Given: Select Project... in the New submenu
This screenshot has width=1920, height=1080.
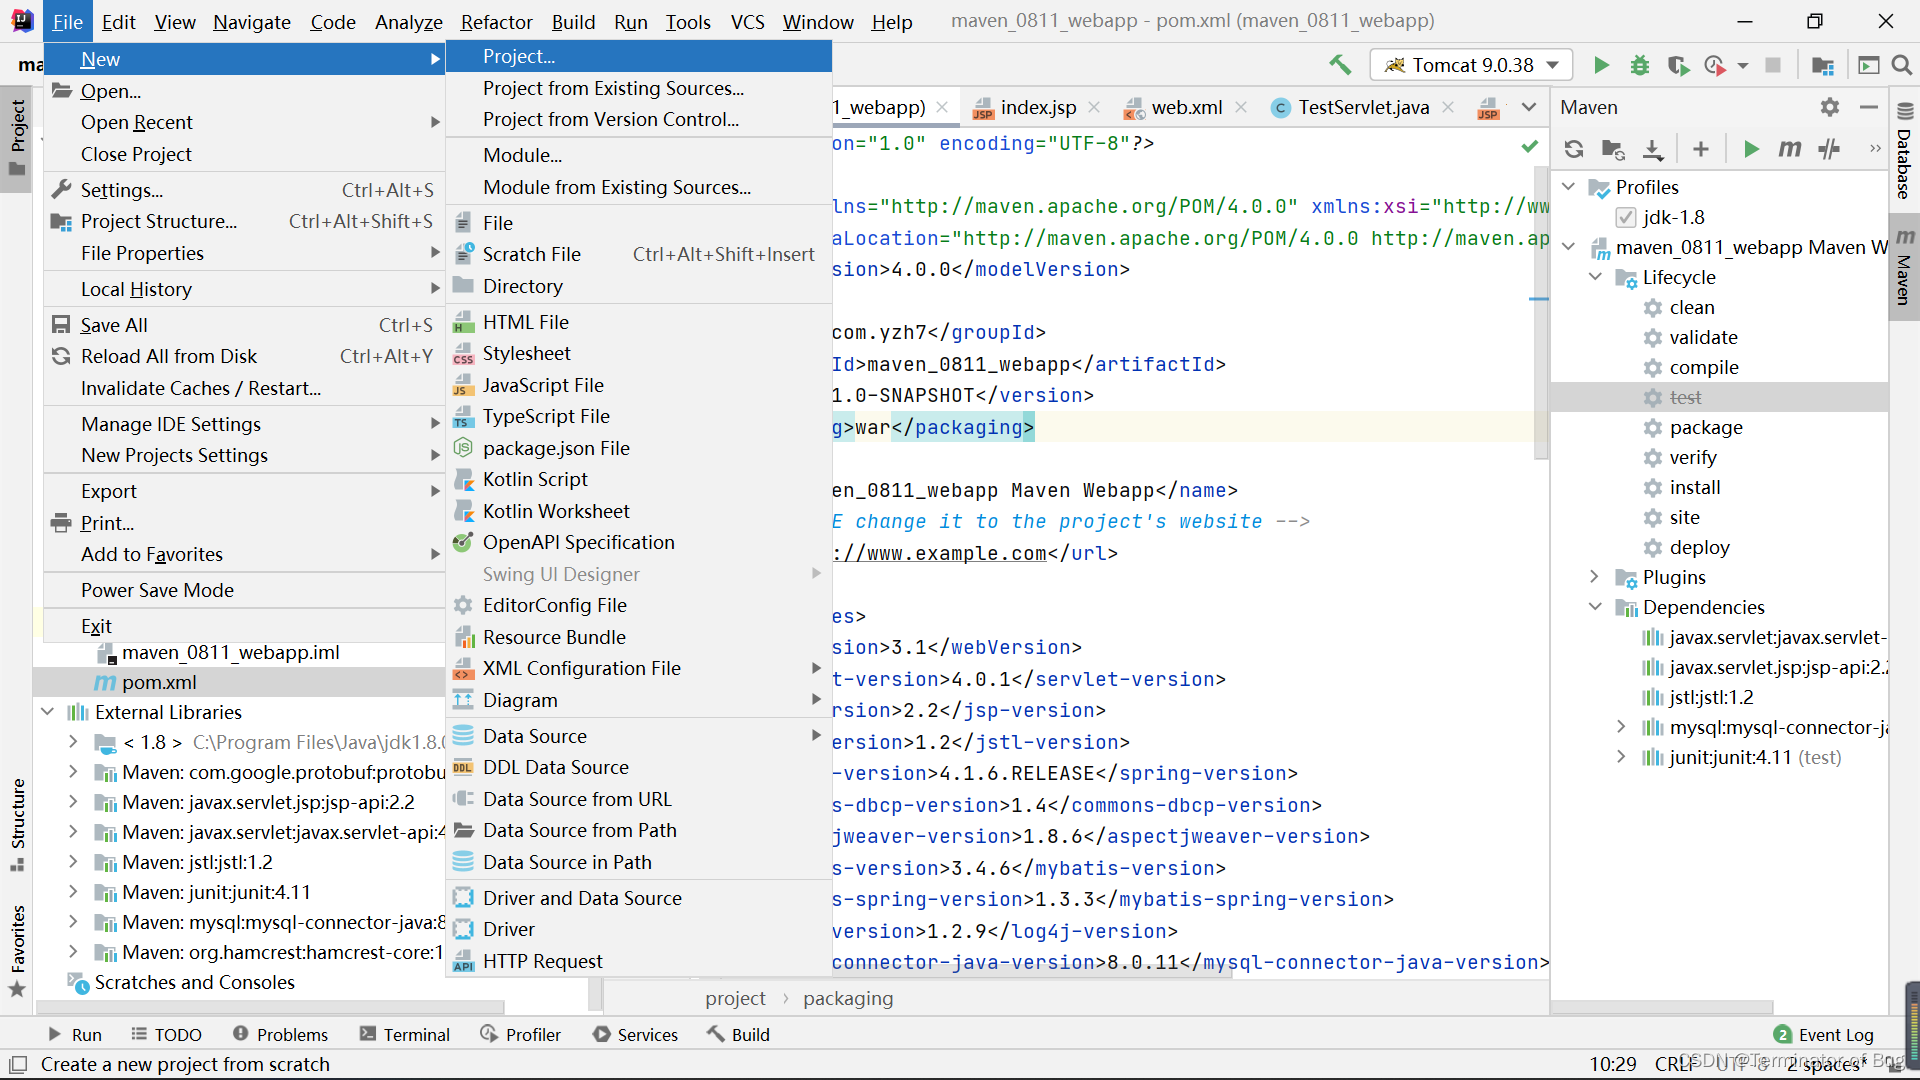Looking at the screenshot, I should click(639, 57).
